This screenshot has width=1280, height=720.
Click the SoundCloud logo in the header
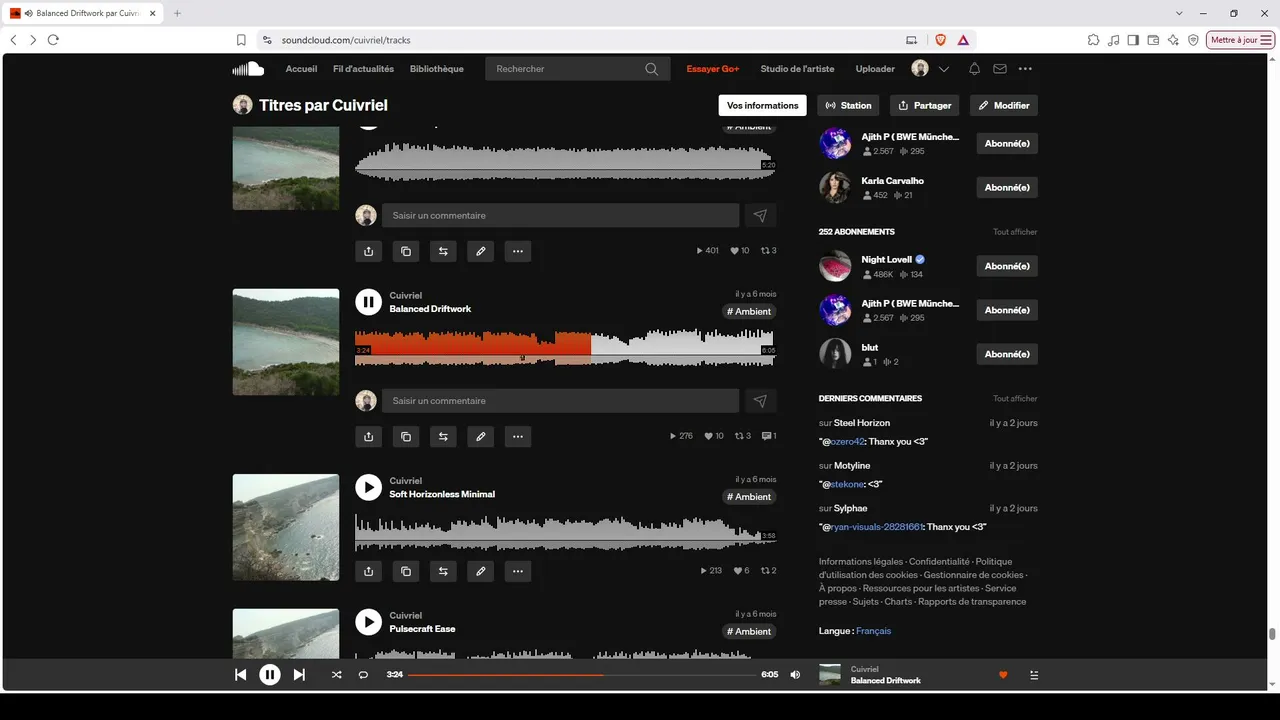(248, 69)
